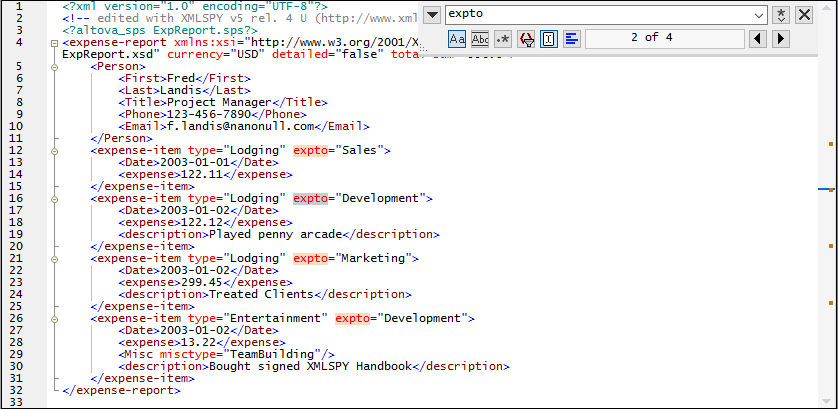Image resolution: width=838 pixels, height=409 pixels.
Task: Click email f.landis@nanonull.com
Action: coord(240,127)
